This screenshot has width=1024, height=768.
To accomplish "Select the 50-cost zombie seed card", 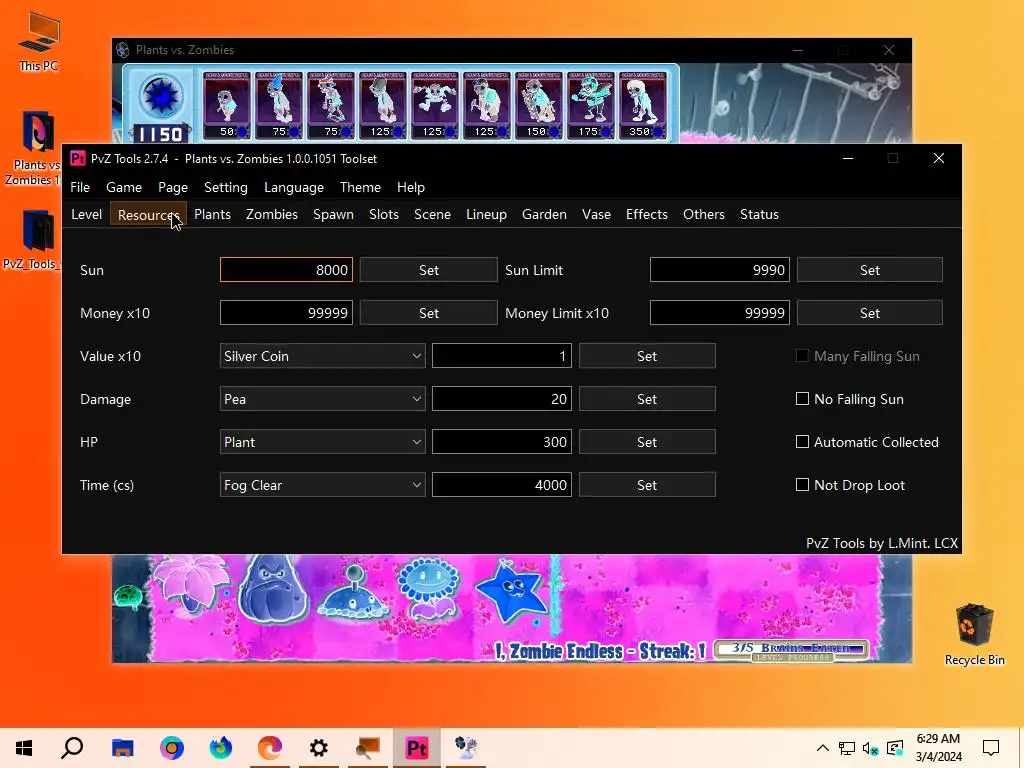I will click(226, 105).
